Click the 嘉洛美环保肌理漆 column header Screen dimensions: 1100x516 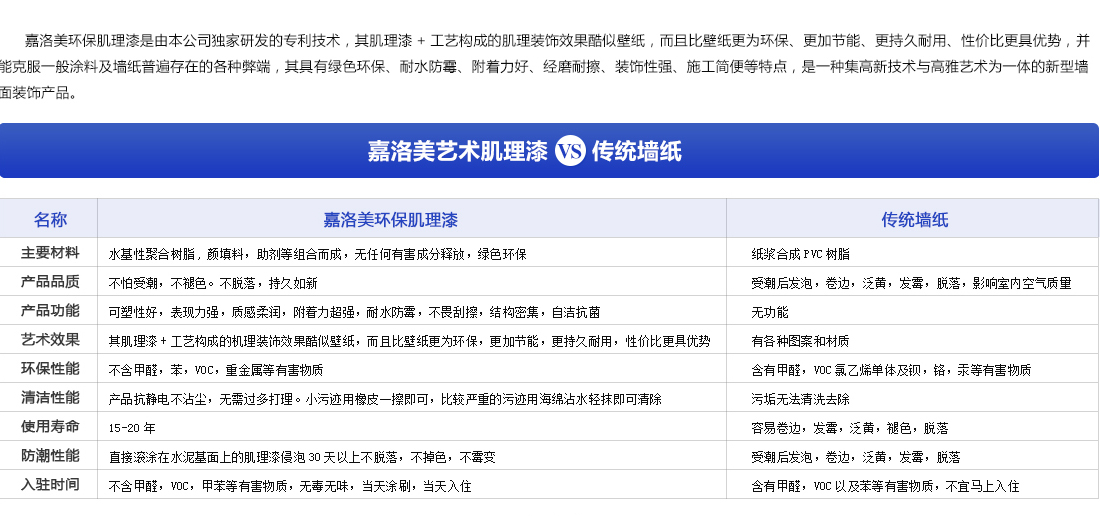(x=390, y=219)
